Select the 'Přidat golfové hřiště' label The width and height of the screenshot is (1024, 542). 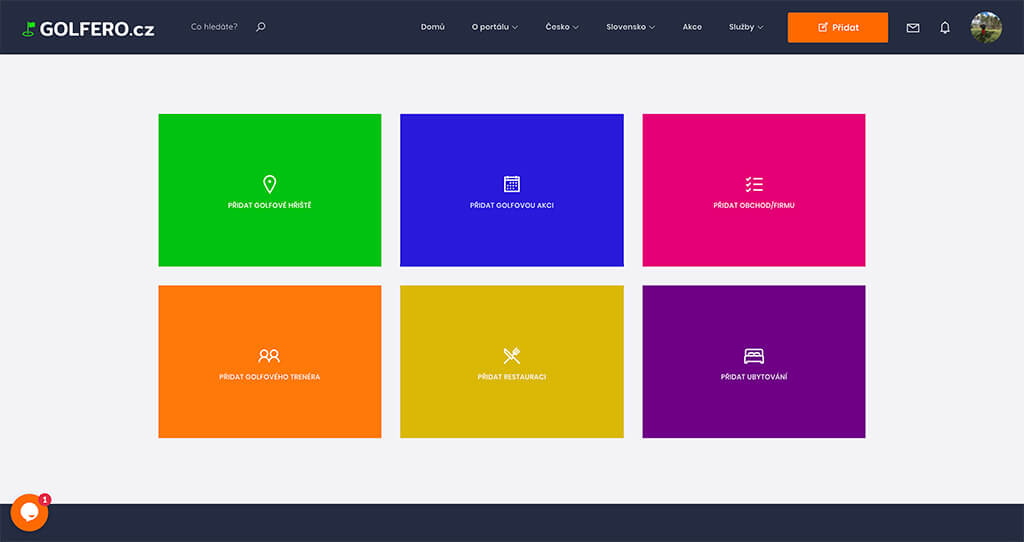pos(270,205)
